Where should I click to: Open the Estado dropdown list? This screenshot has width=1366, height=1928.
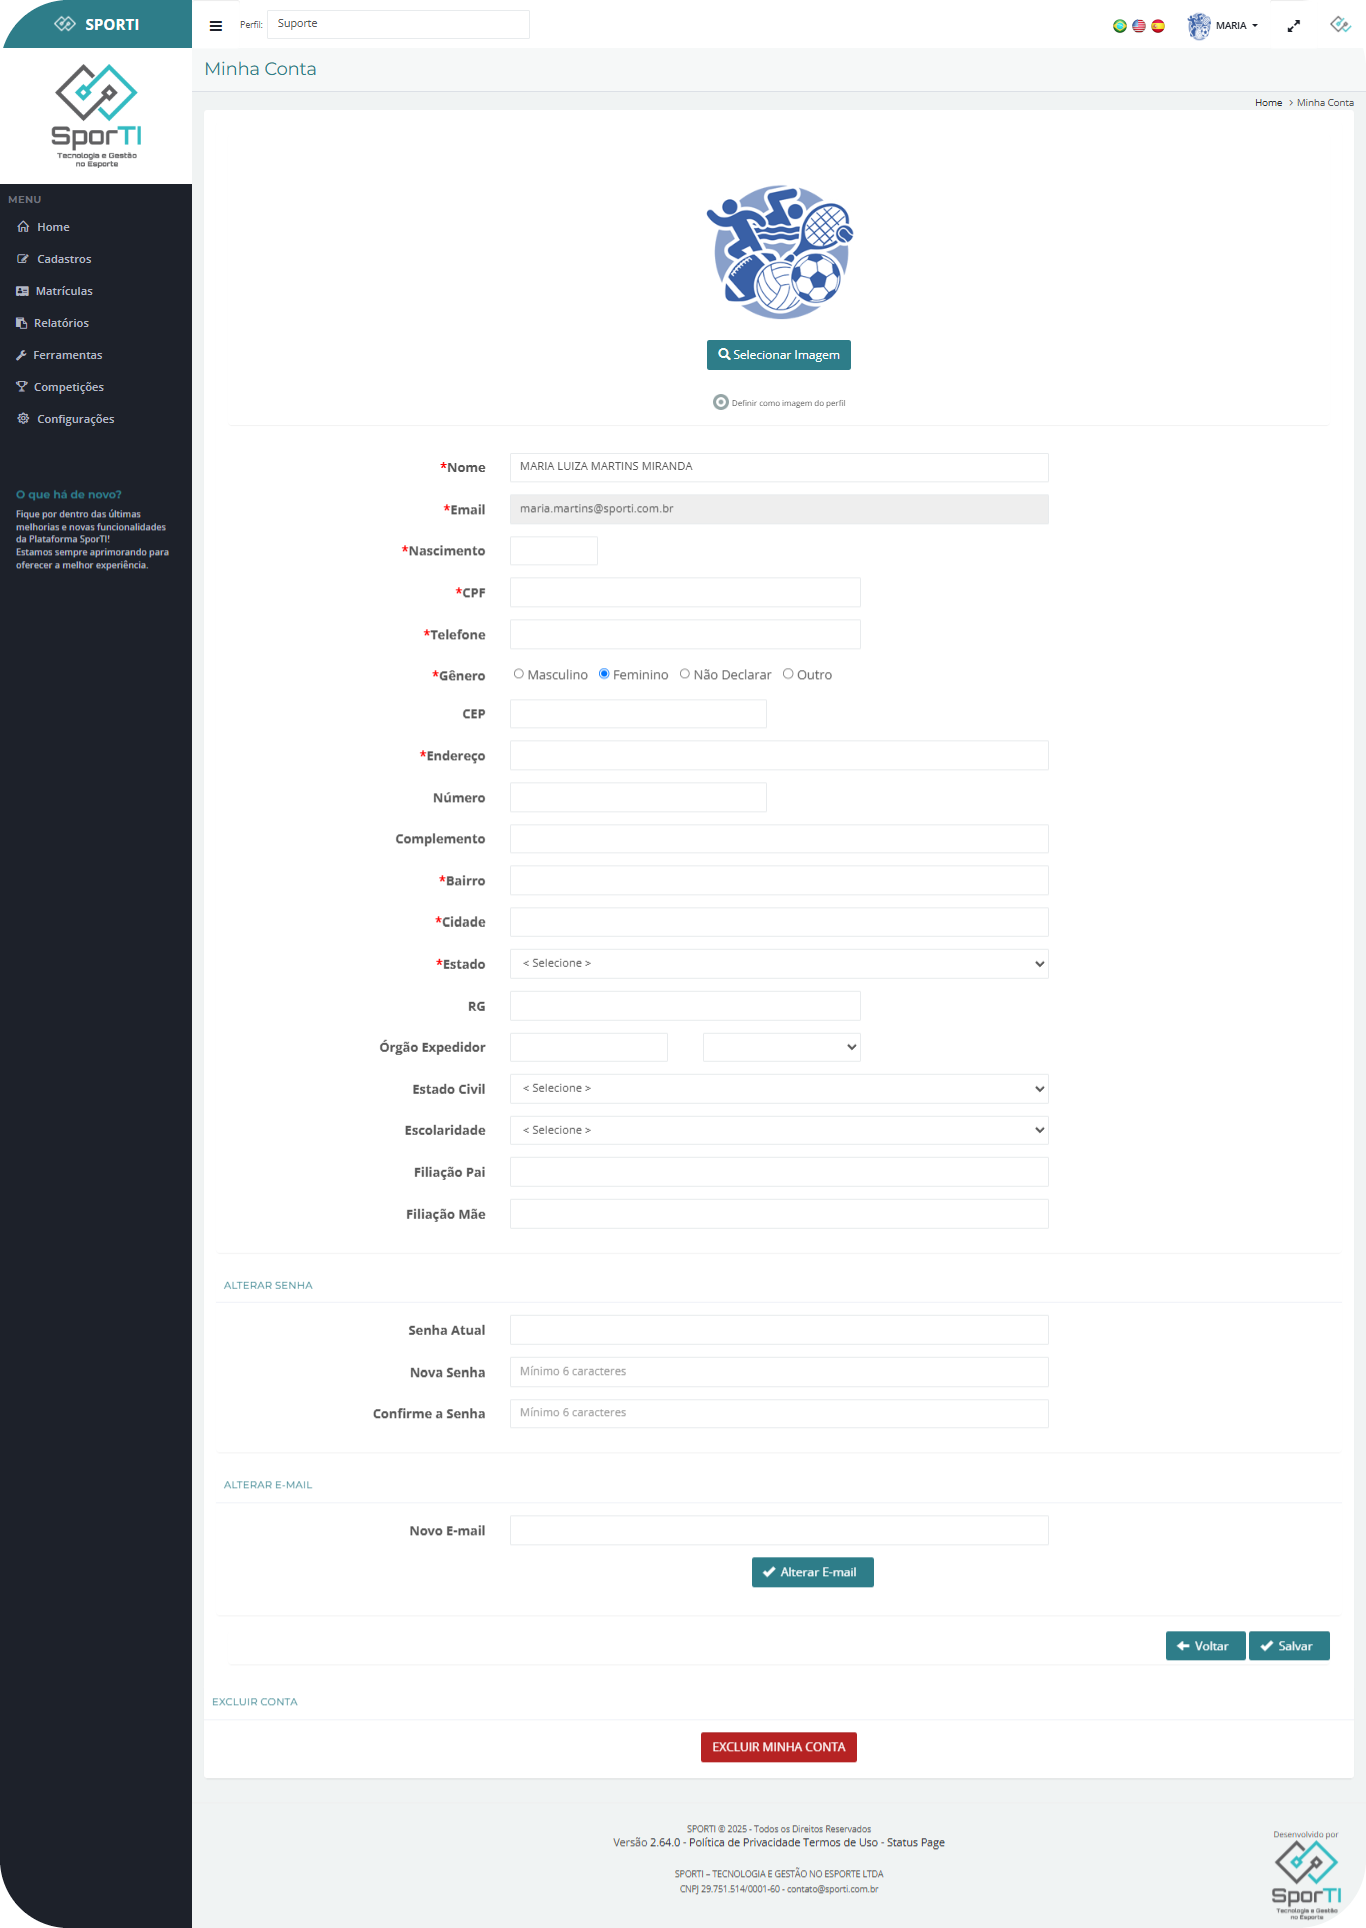coord(778,964)
